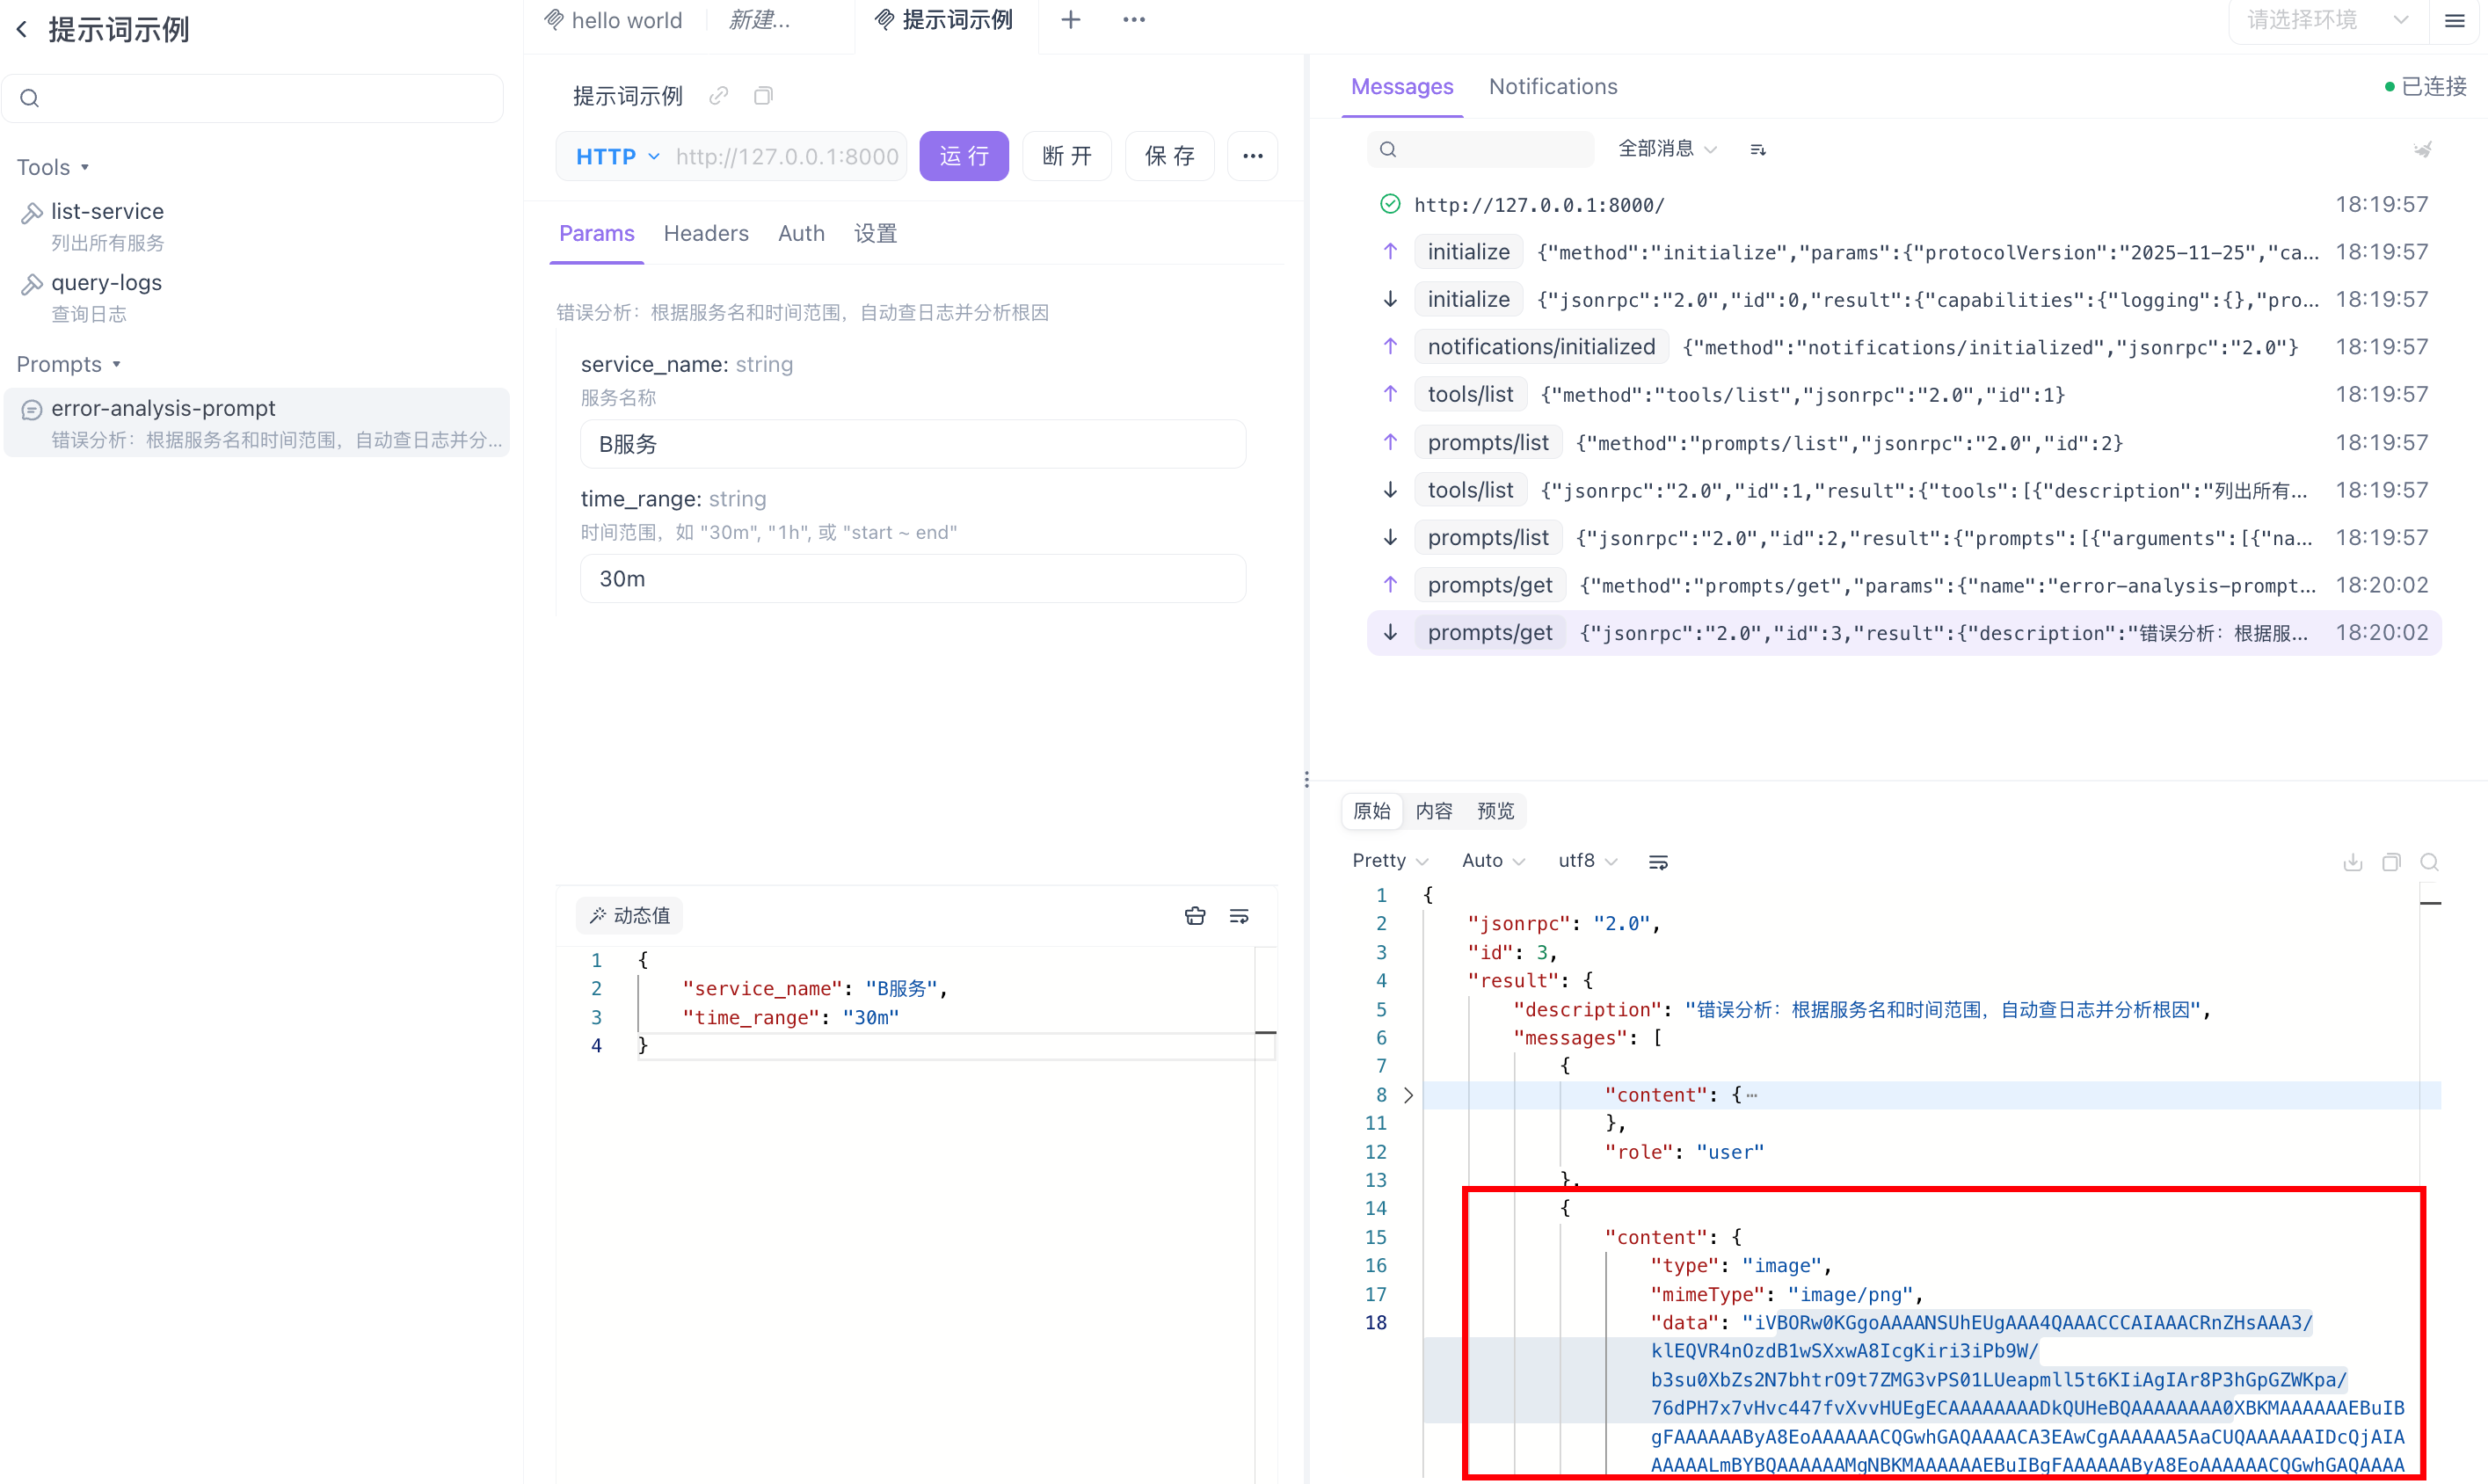2488x1484 pixels.
Task: Expand the folded content block at line 8
Action: [1408, 1095]
